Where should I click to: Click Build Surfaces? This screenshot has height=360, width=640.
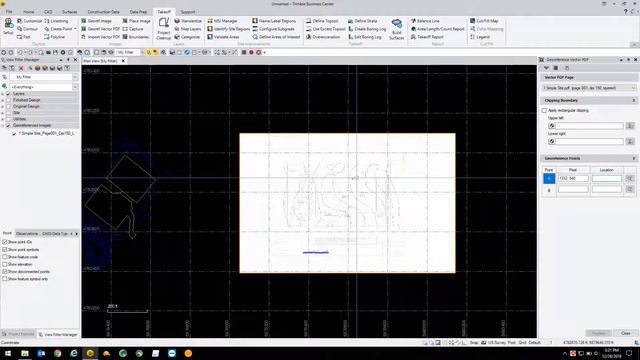(x=396, y=29)
